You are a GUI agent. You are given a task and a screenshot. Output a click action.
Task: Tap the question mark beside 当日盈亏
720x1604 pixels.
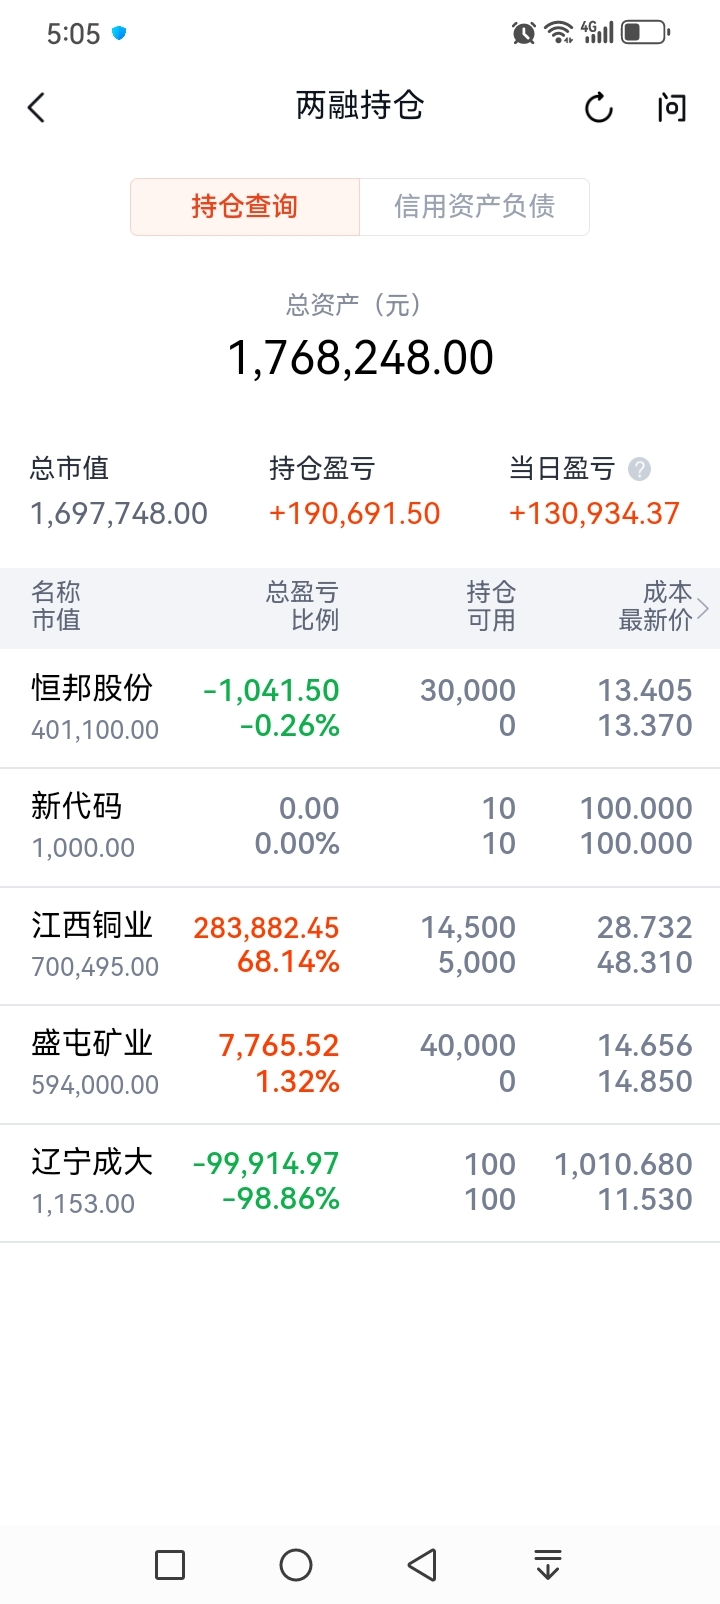(x=639, y=469)
